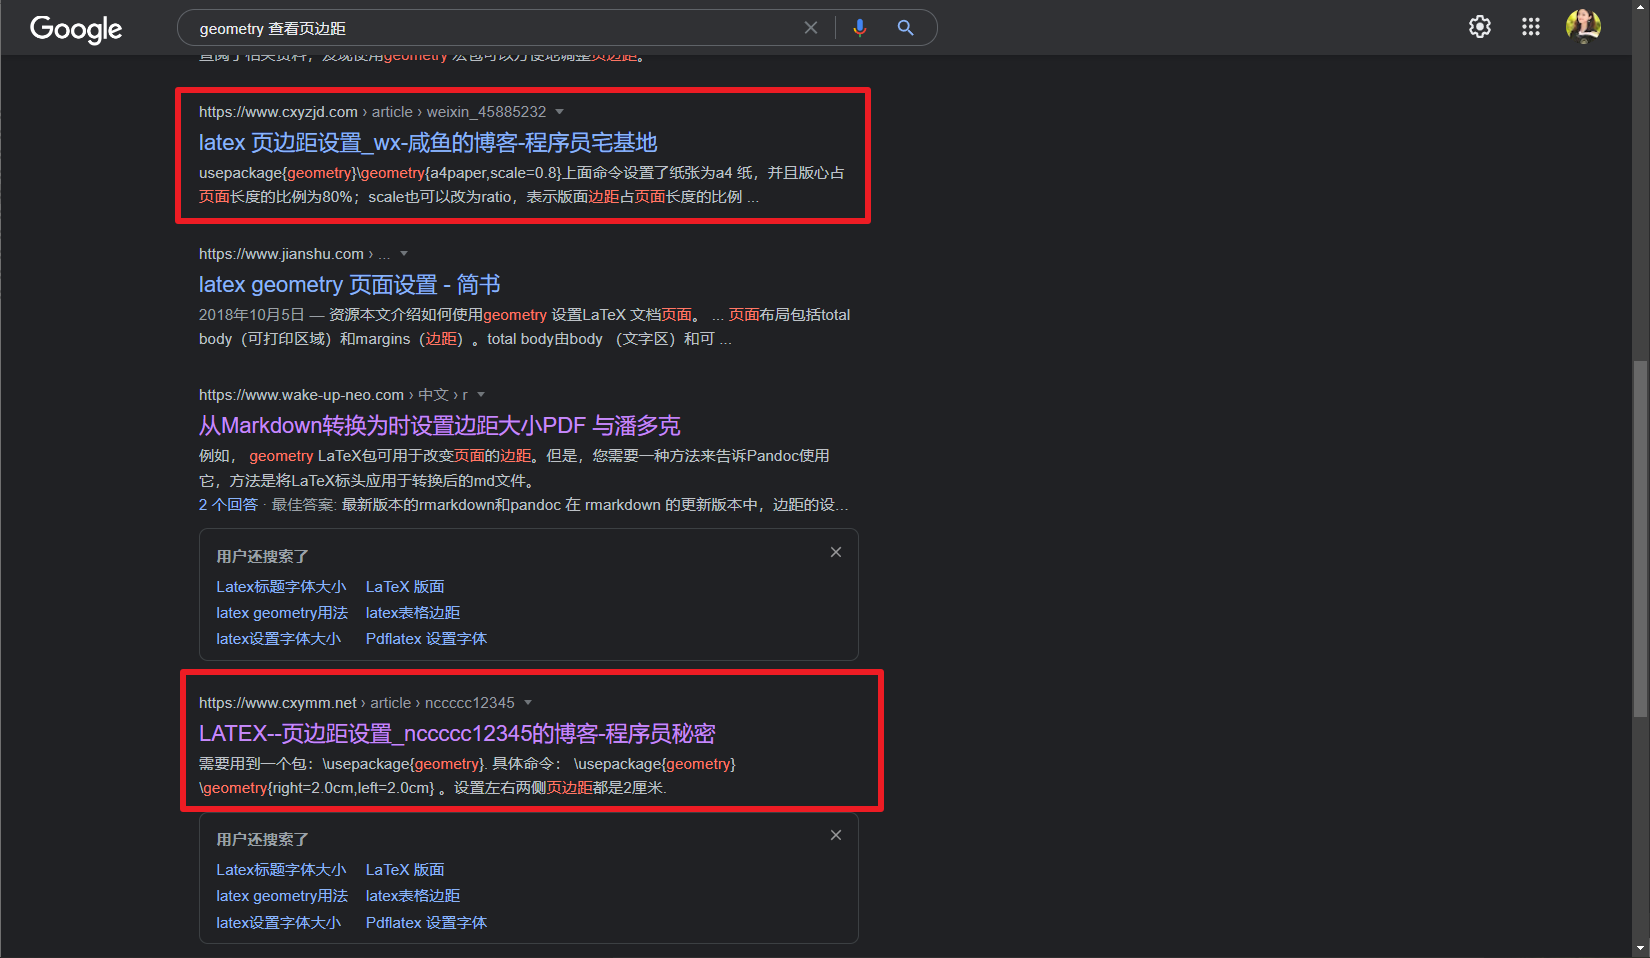Click 'LaTeX 版面' in the box above the cxymm result
The width and height of the screenshot is (1650, 958).
[x=405, y=587]
